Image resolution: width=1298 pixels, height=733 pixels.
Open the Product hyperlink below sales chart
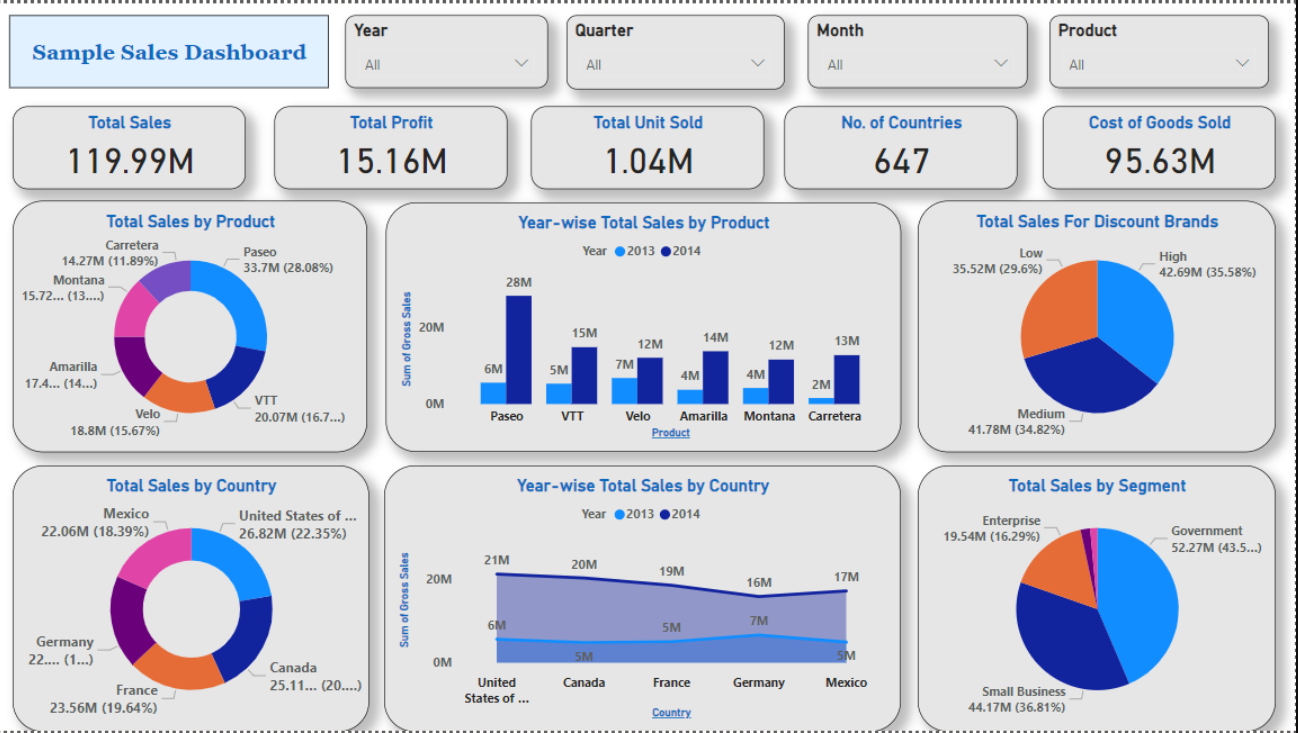pyautogui.click(x=670, y=432)
